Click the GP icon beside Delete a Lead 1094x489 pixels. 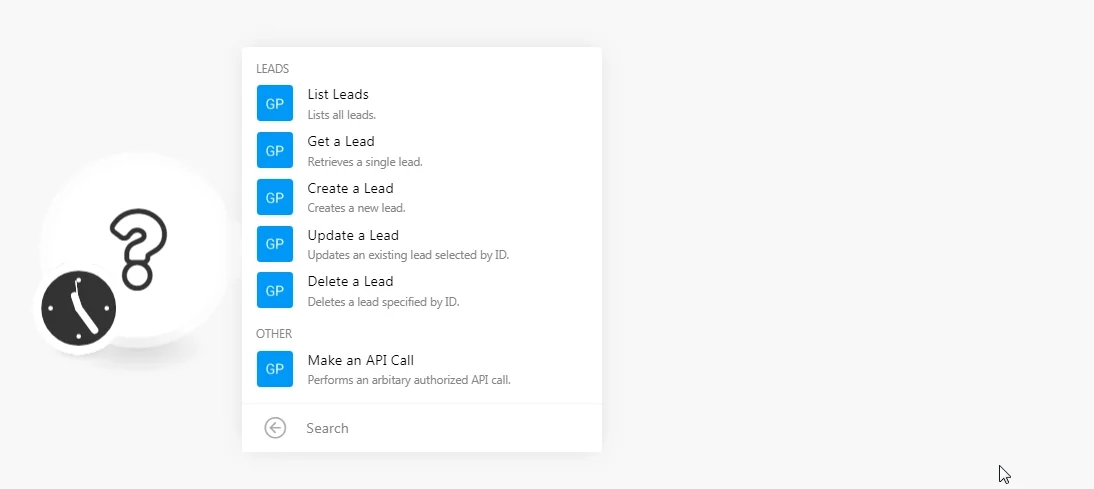275,290
